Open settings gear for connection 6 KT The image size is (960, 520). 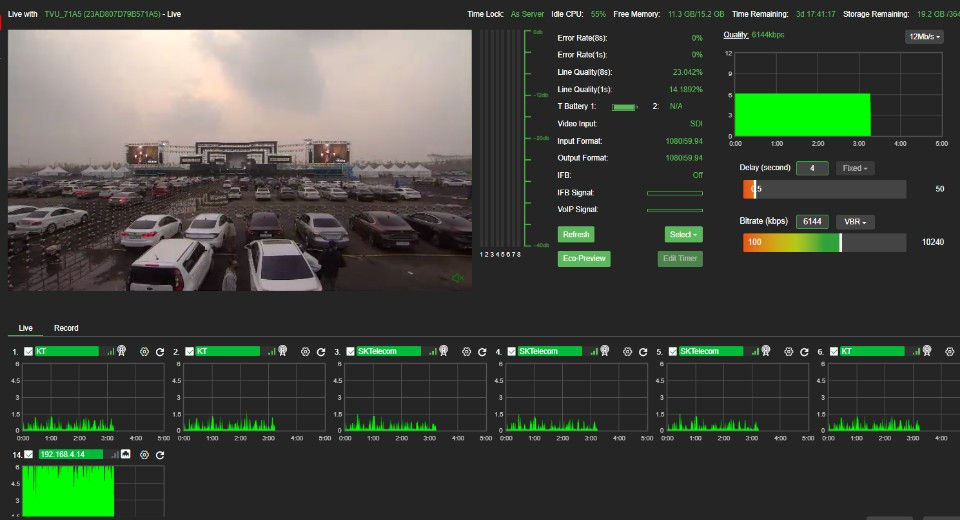[950, 352]
